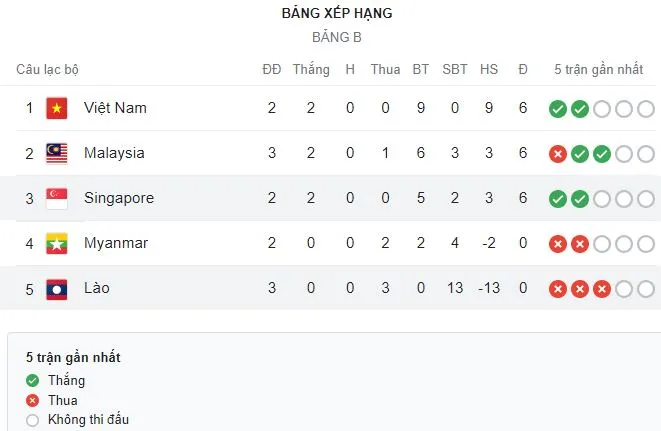
Task: Click Lào's third red loss icon
Action: (601, 289)
